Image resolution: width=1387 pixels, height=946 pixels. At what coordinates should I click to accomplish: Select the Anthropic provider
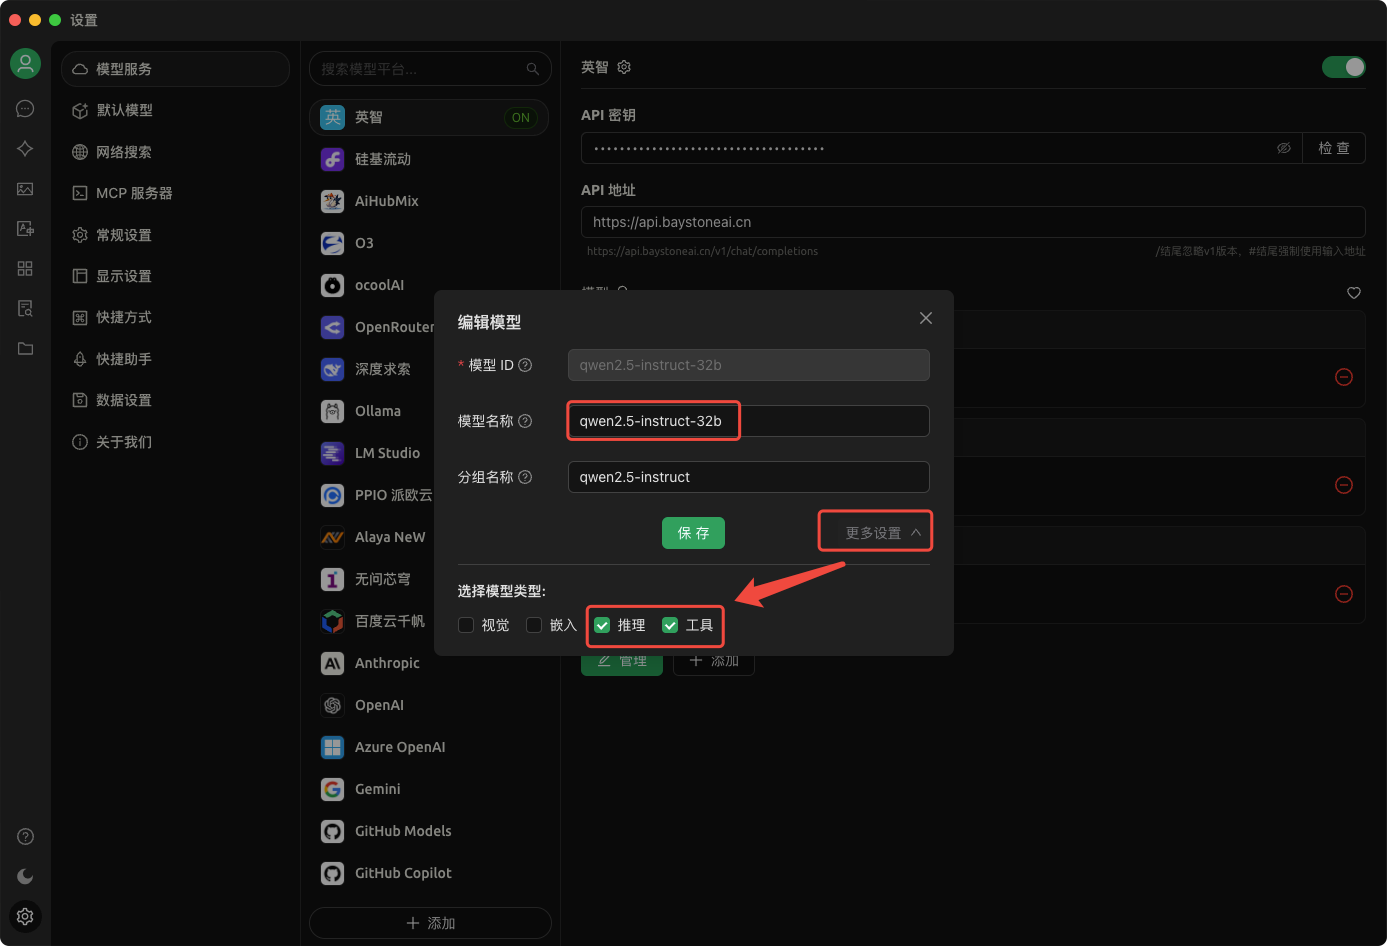(x=429, y=663)
